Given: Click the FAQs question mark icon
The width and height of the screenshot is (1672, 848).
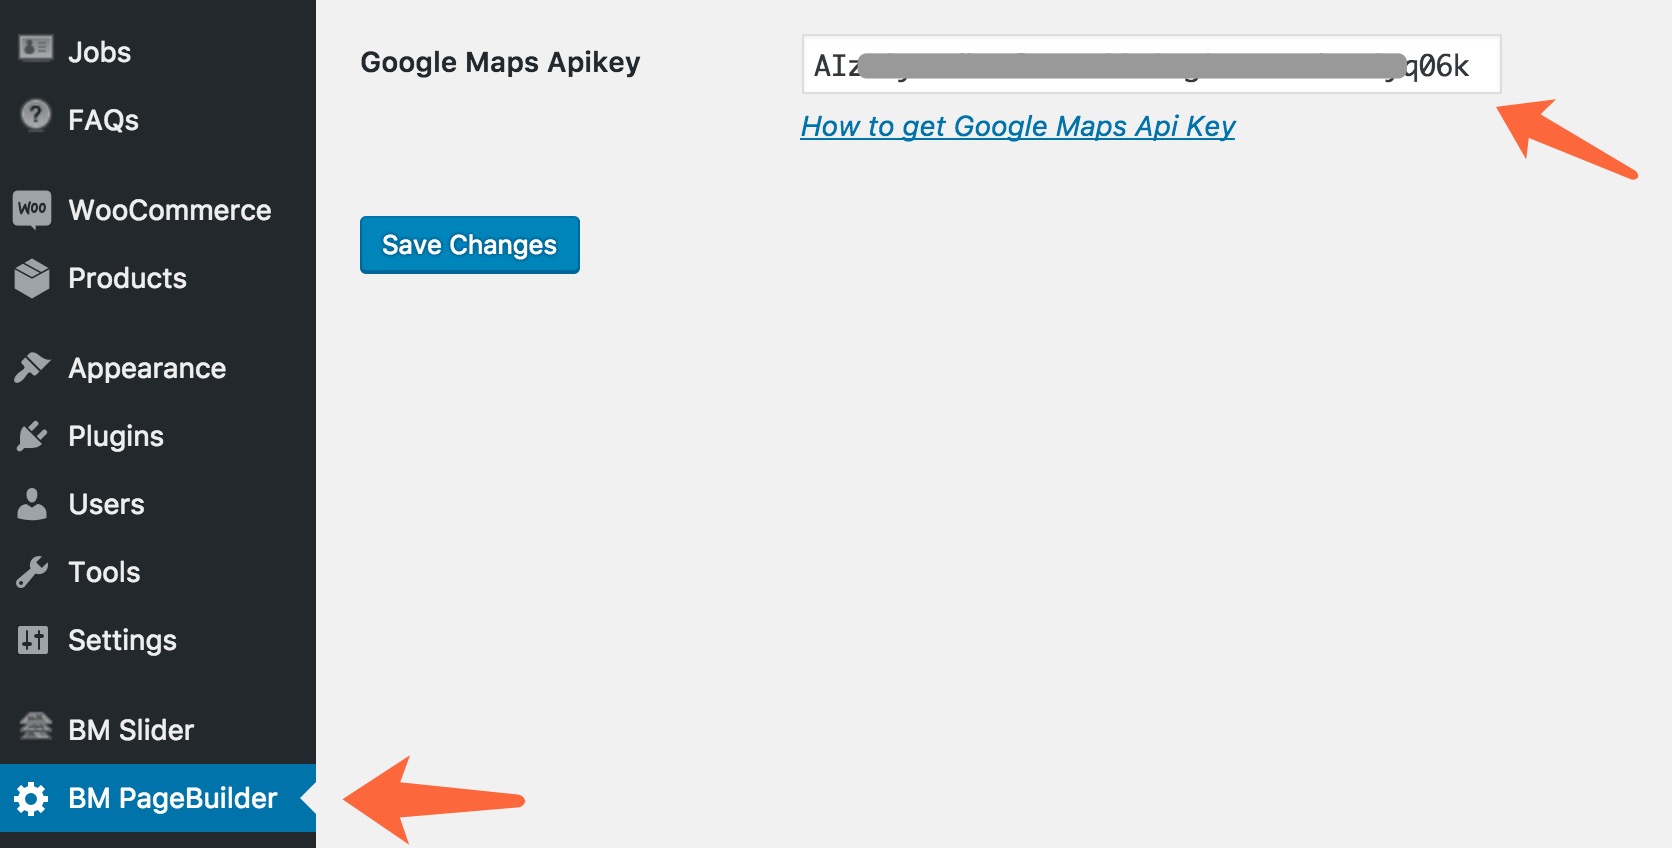Looking at the screenshot, I should pos(35,116).
